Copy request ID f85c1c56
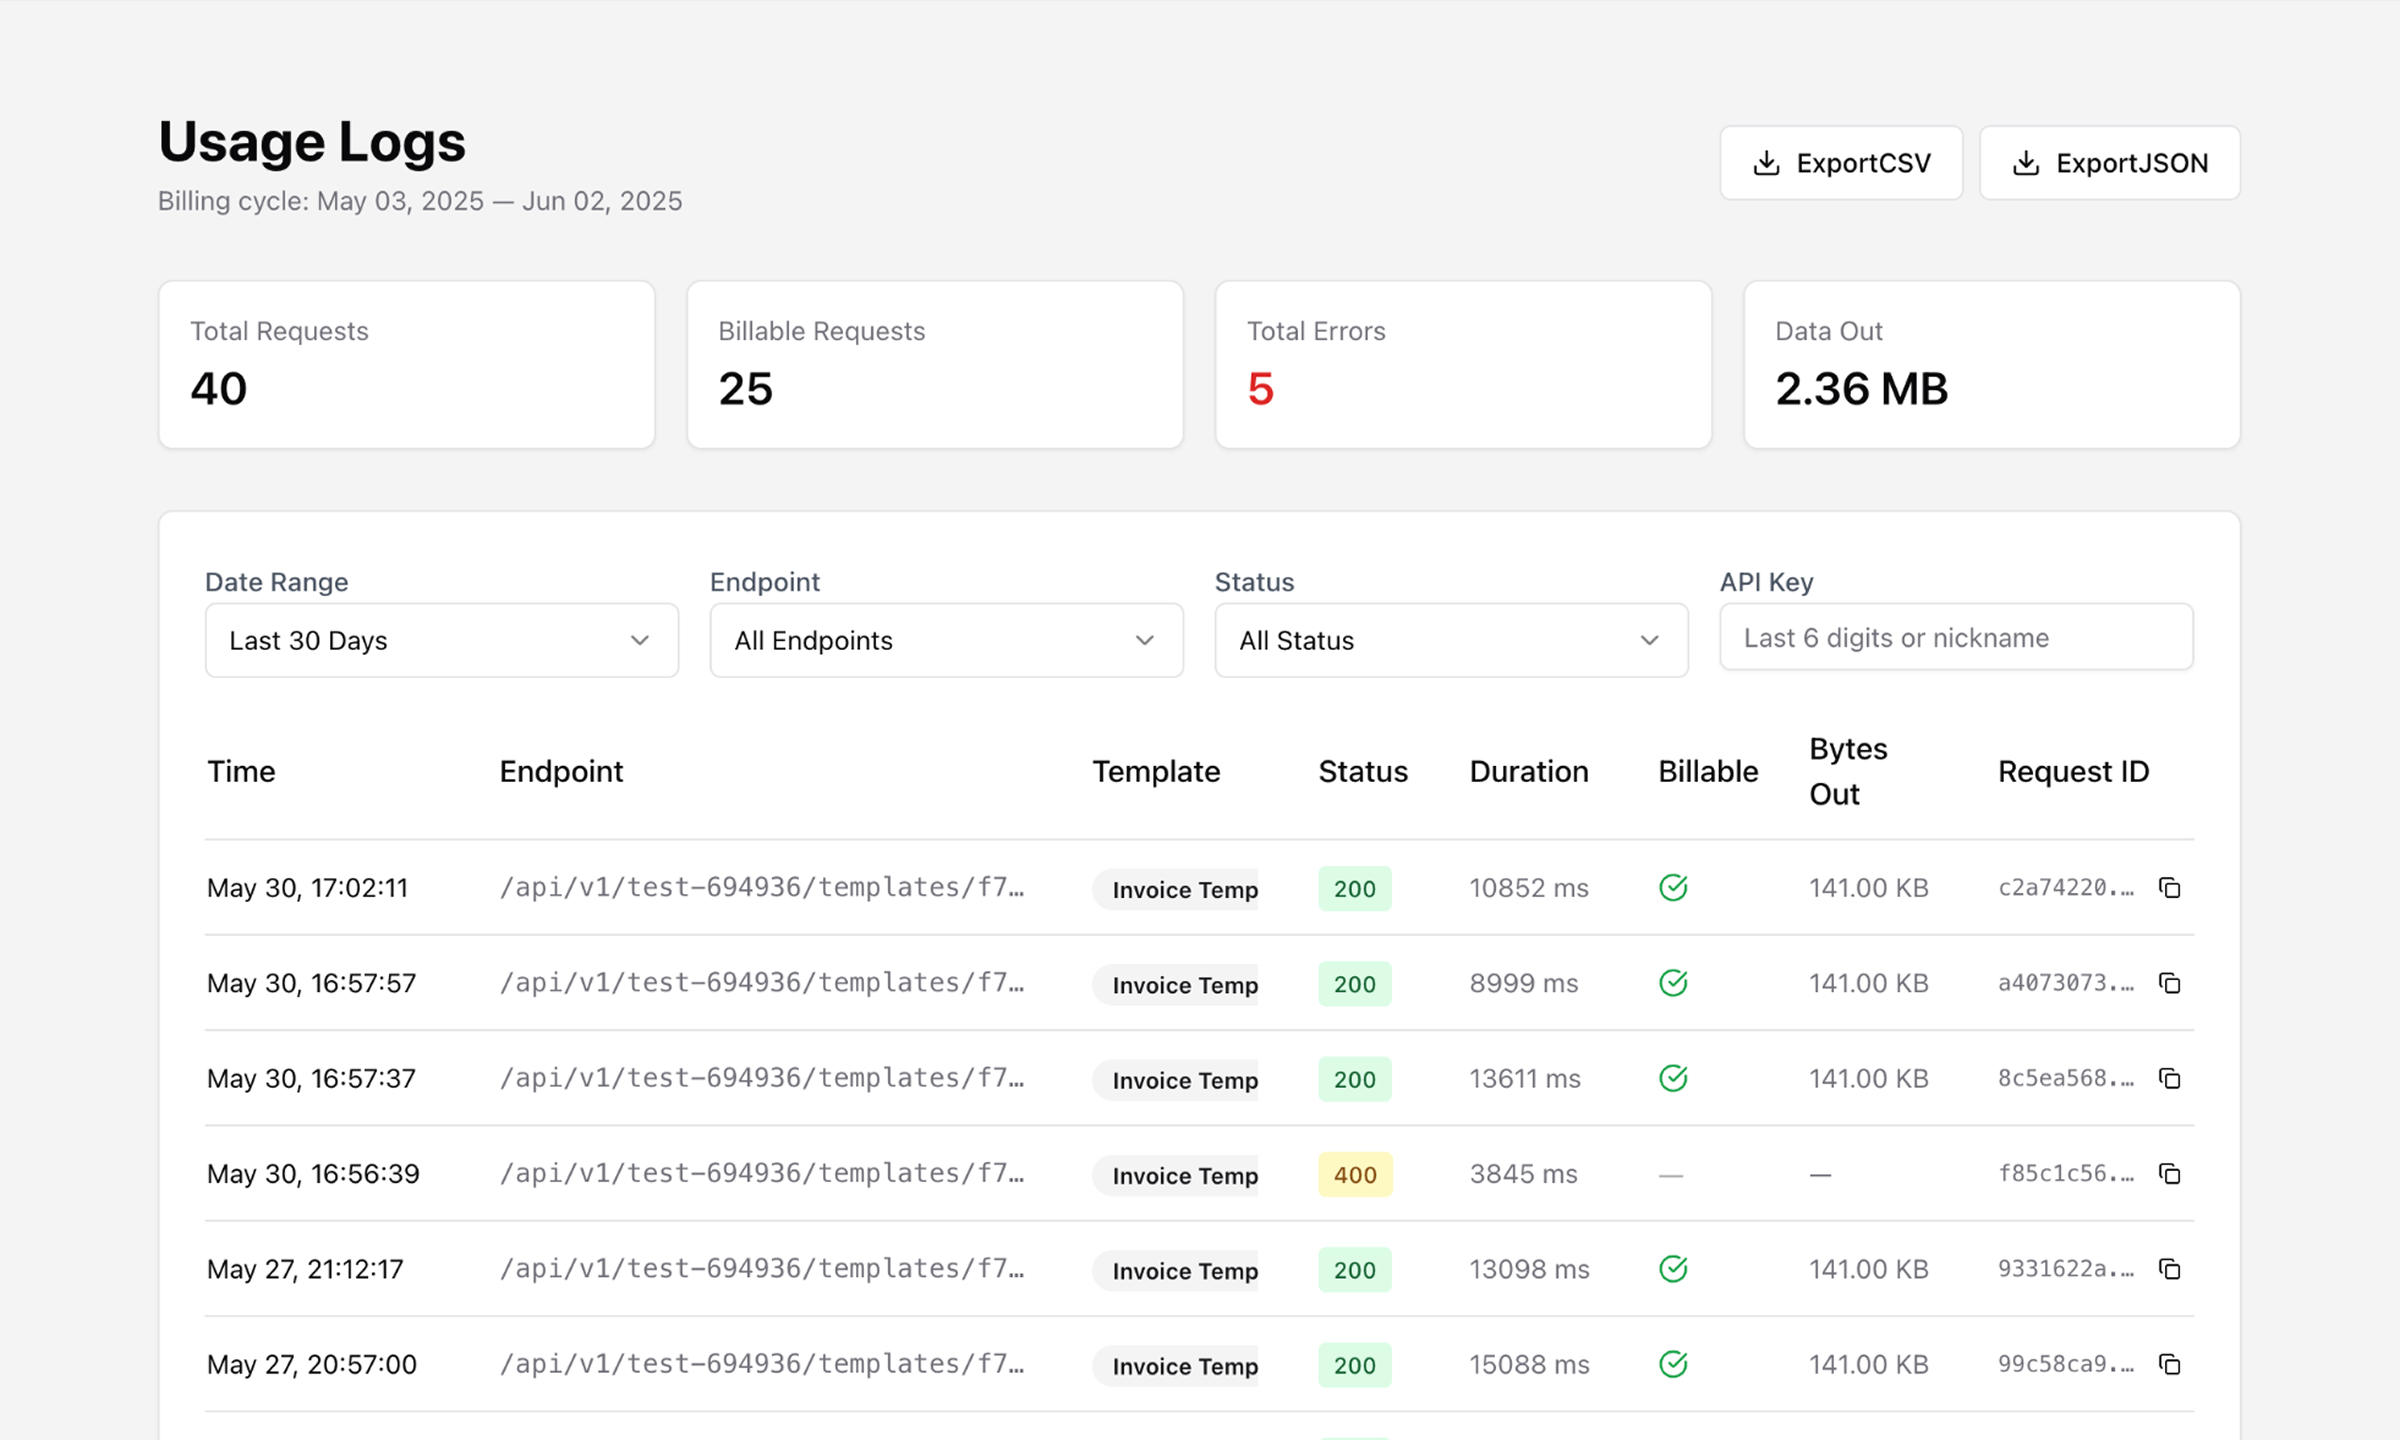Screen dimensions: 2400x1440 [2169, 1174]
